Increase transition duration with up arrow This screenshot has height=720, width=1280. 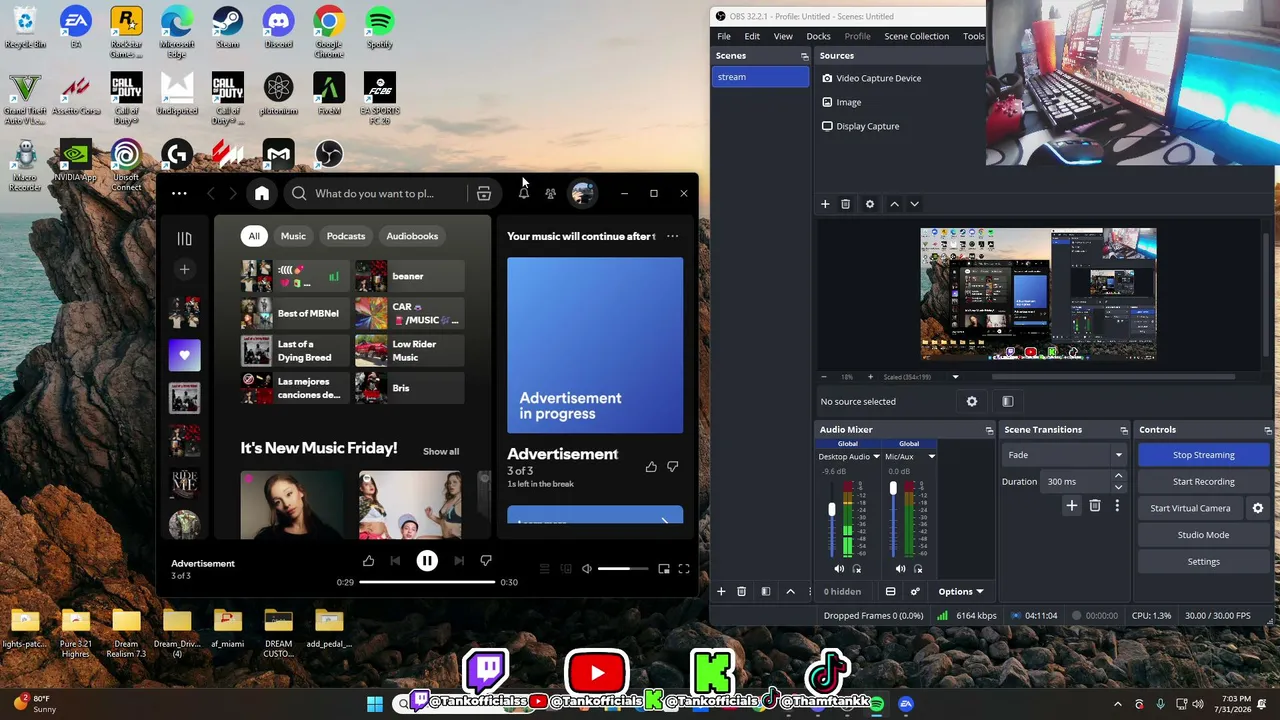click(x=1118, y=476)
